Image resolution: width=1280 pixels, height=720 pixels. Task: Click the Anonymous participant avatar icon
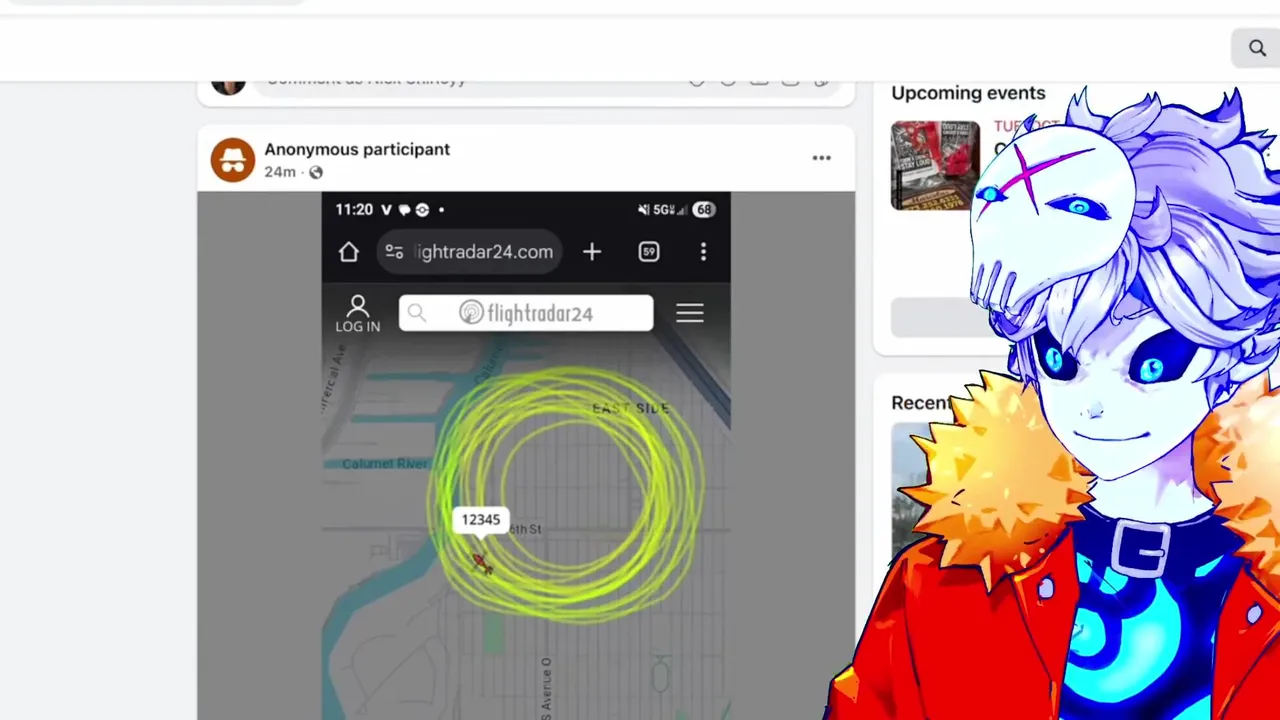[233, 160]
